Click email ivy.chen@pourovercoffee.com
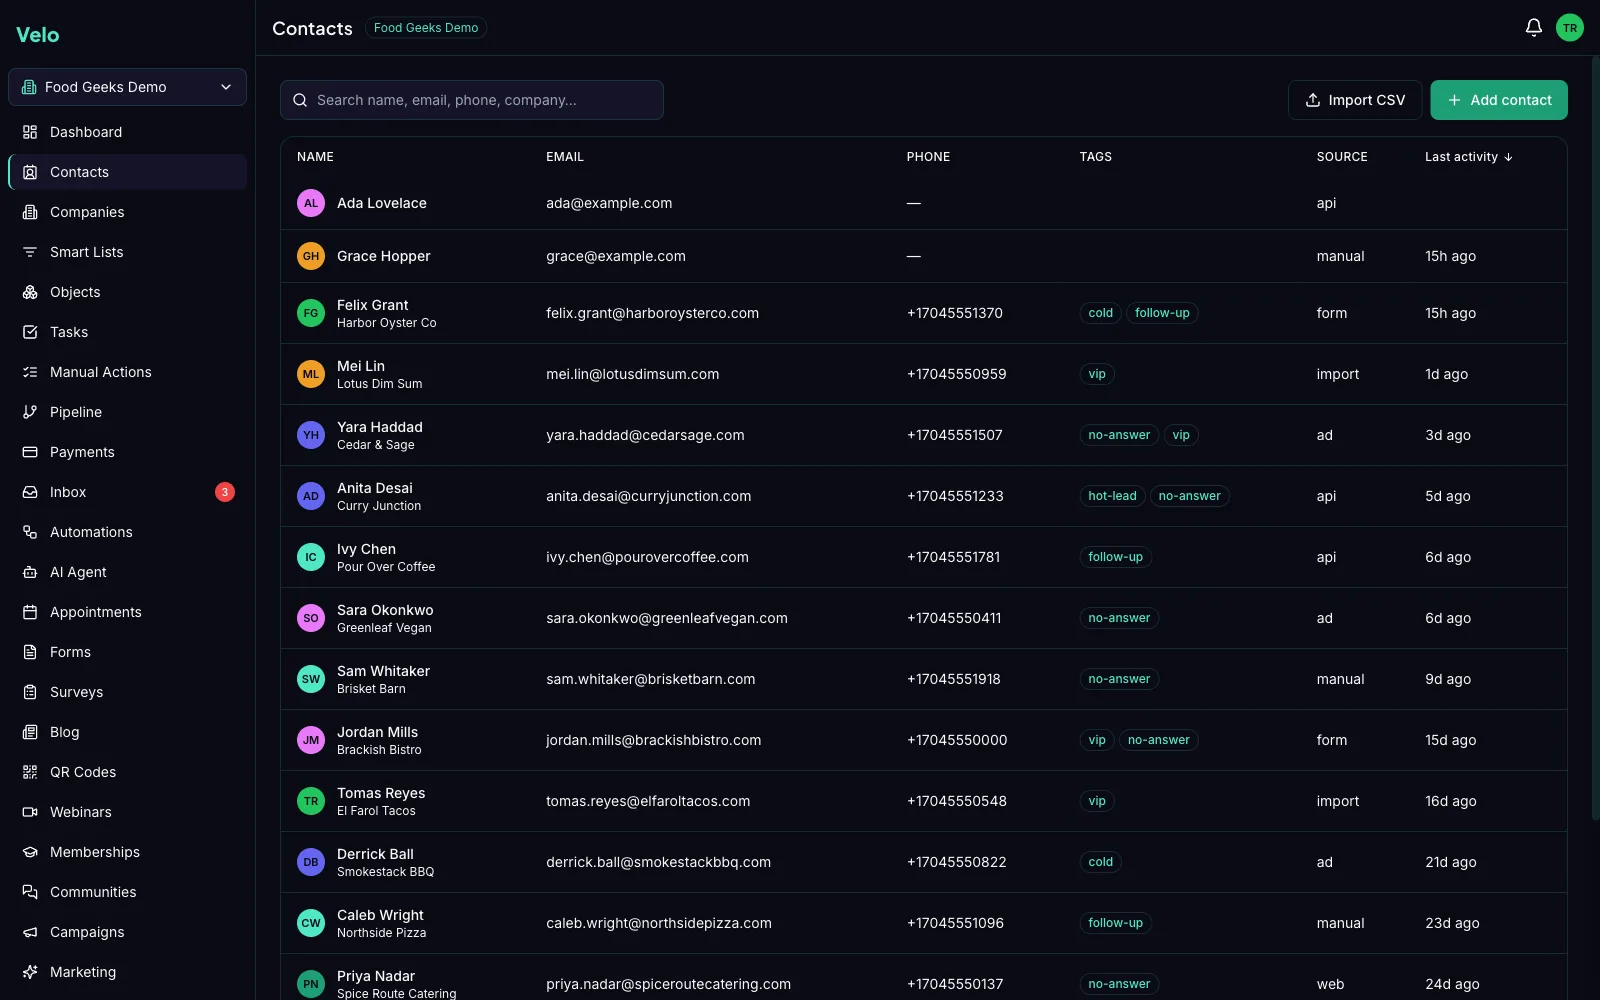Image resolution: width=1600 pixels, height=1000 pixels. click(x=647, y=557)
